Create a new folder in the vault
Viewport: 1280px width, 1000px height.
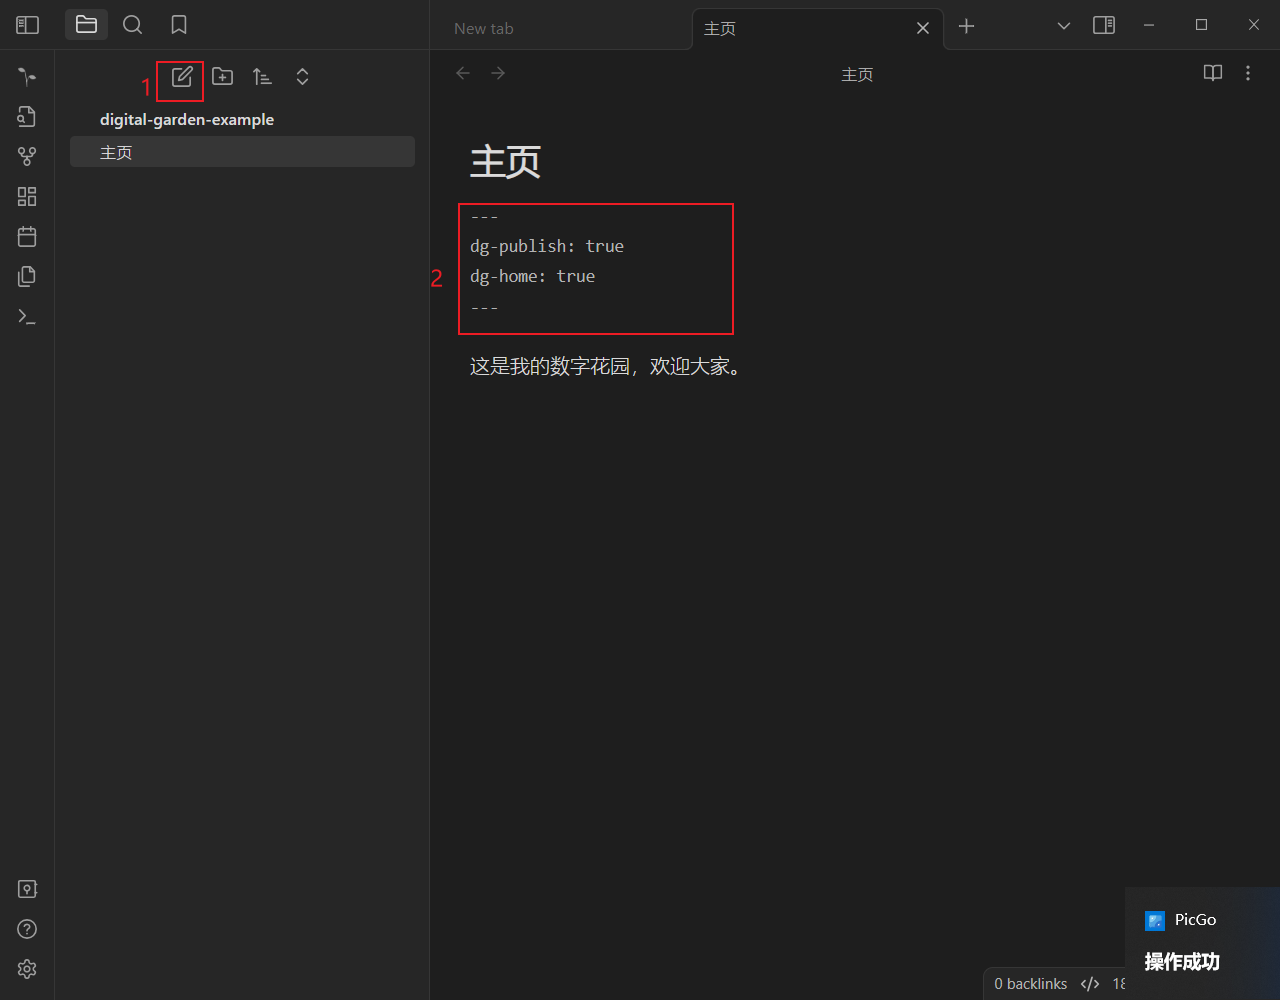pos(222,76)
